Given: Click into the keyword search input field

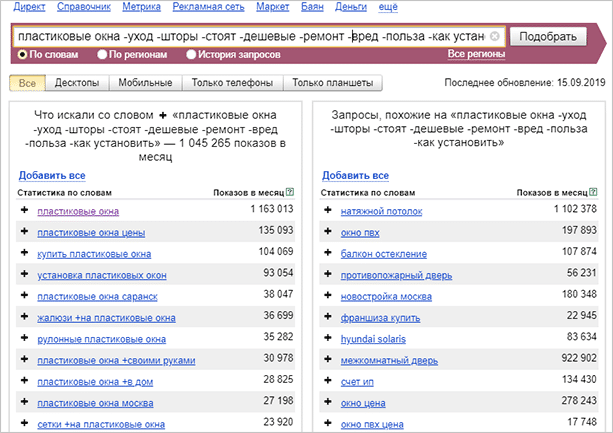Looking at the screenshot, I should tap(250, 36).
